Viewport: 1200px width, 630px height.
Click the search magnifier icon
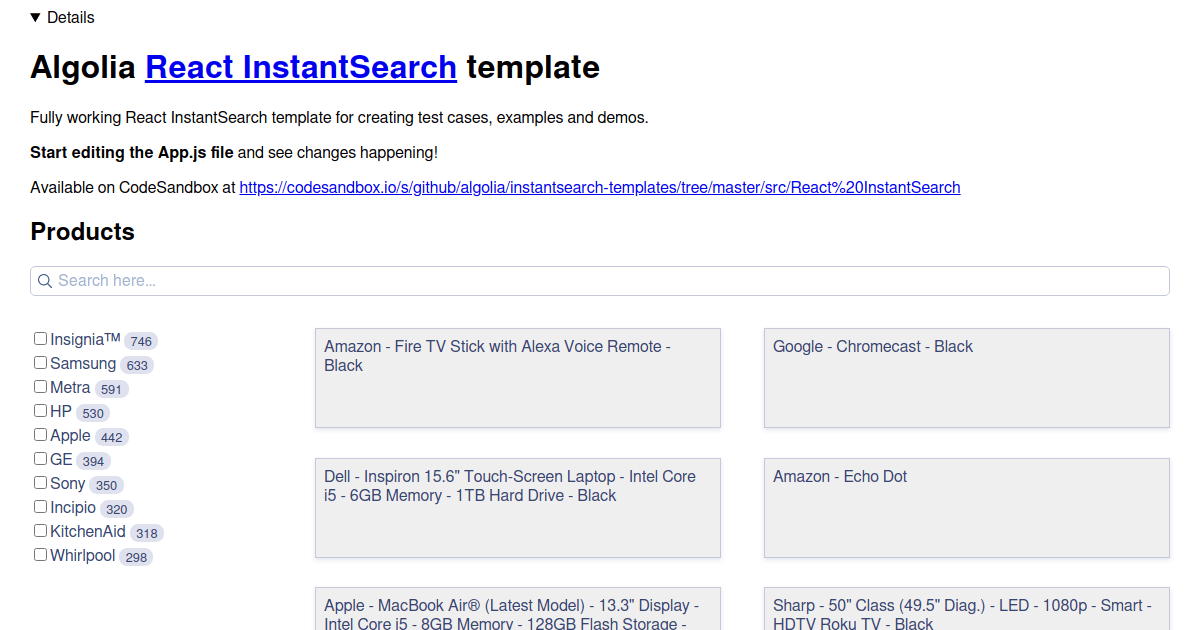click(x=45, y=281)
